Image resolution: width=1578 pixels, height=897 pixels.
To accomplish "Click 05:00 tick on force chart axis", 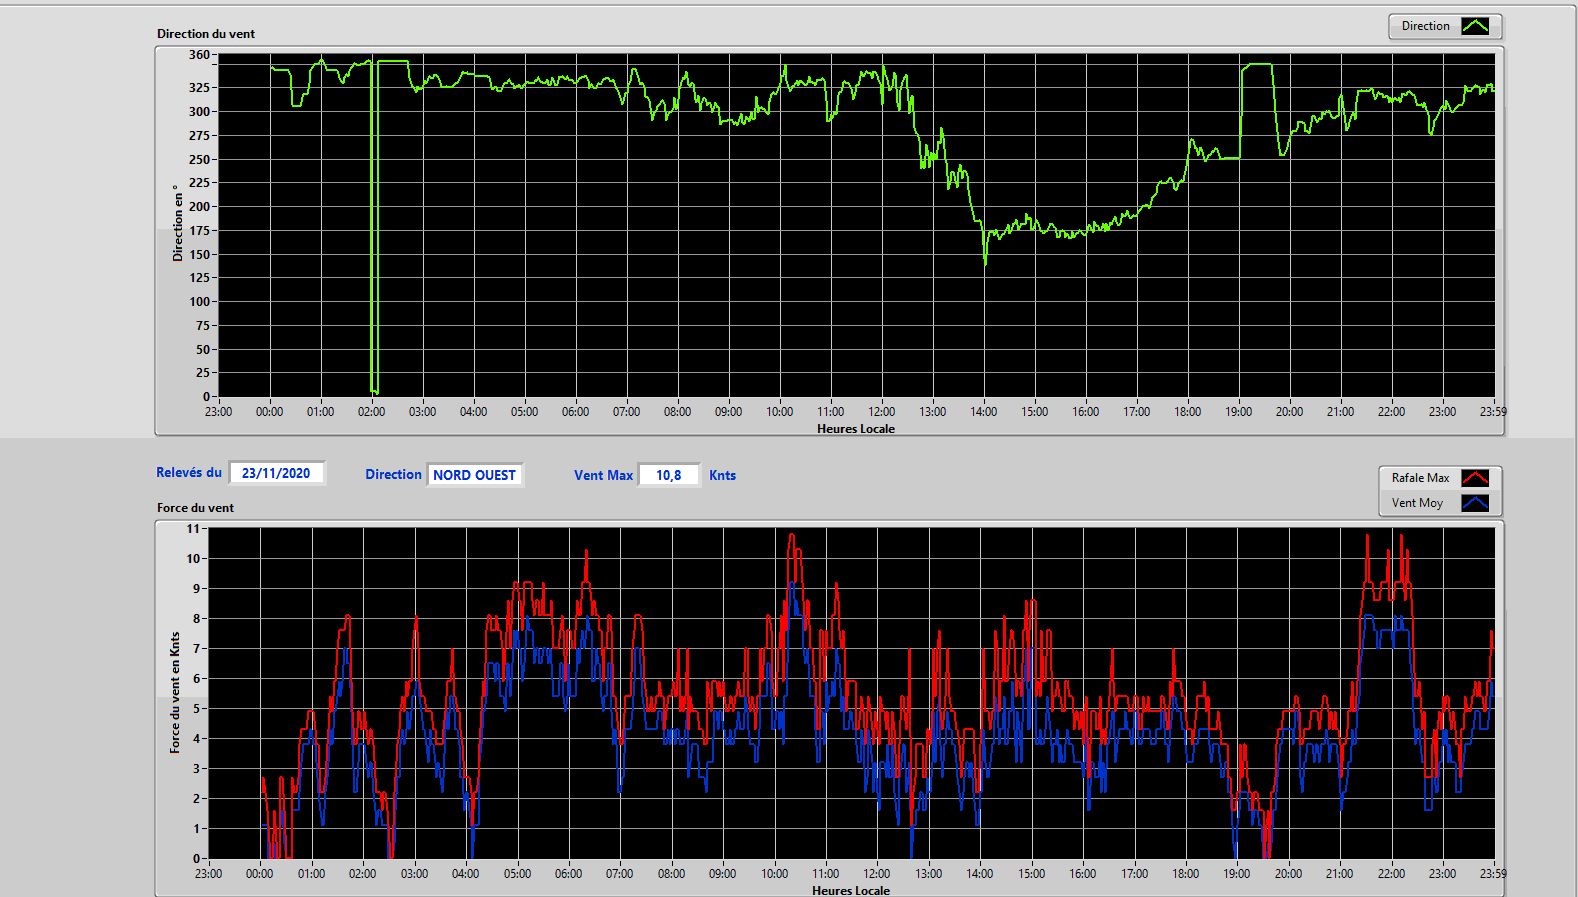I will [517, 873].
